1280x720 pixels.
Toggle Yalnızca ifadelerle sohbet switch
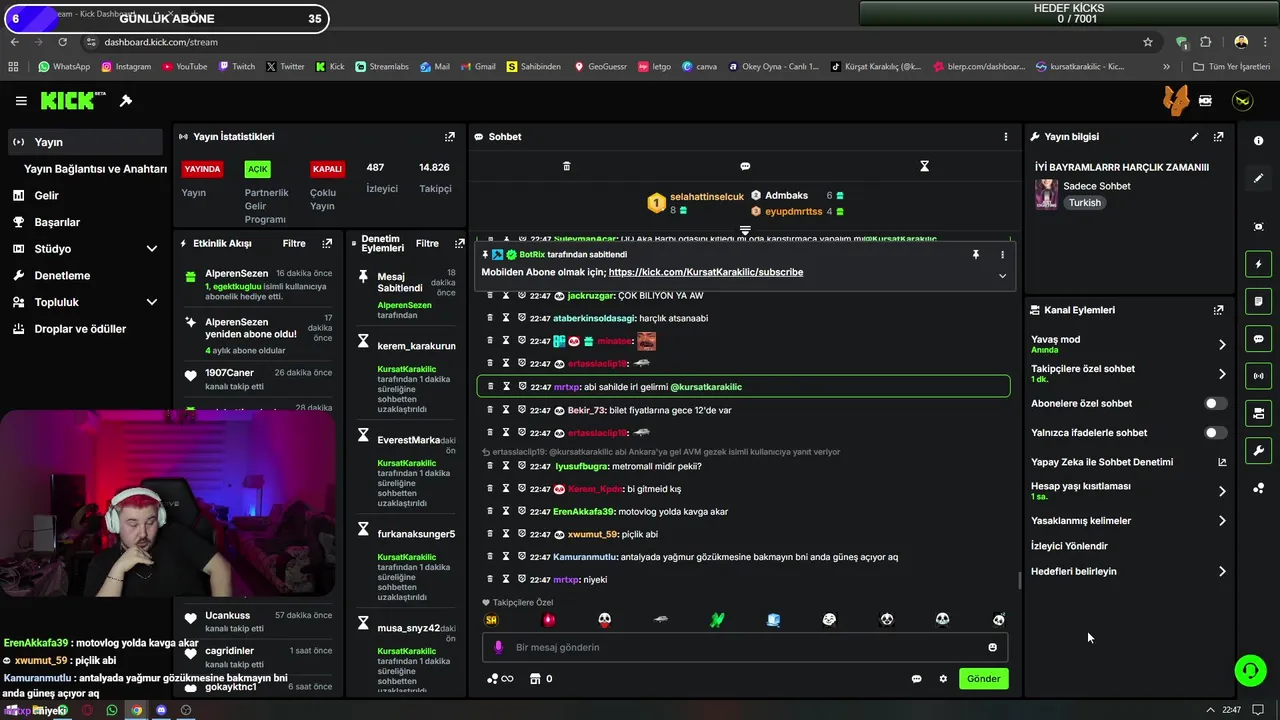click(1215, 433)
